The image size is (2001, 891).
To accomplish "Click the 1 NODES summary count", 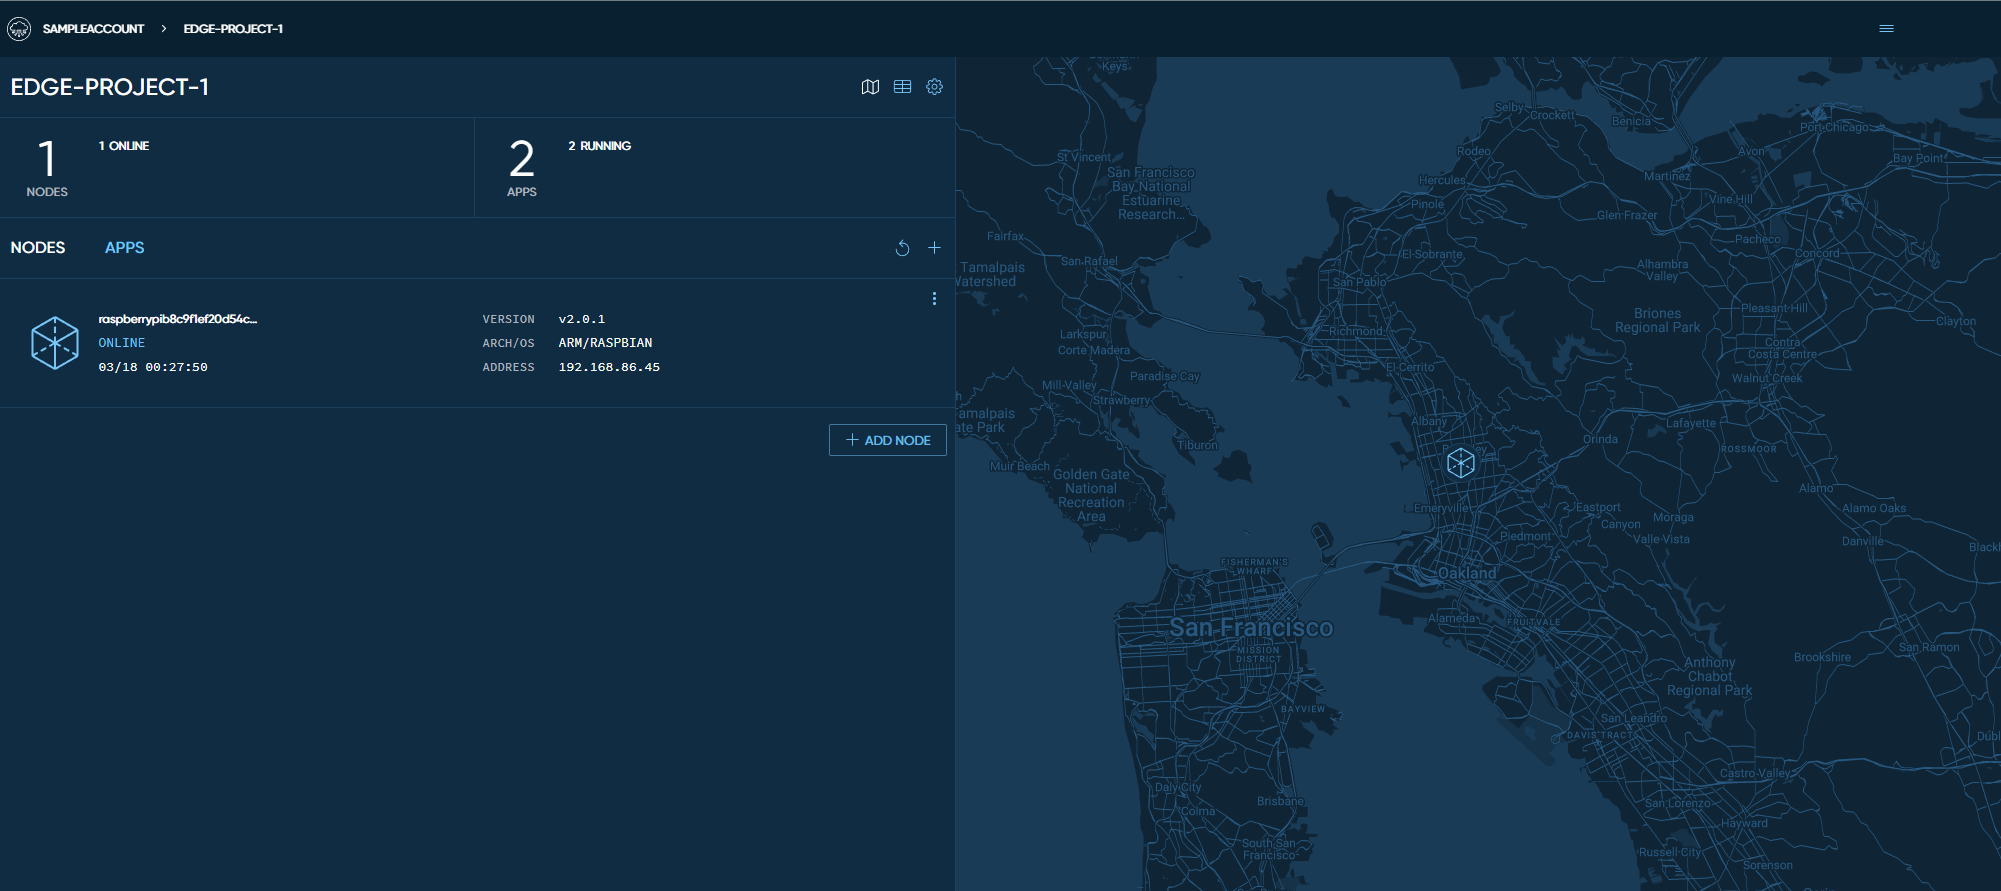I will point(47,167).
